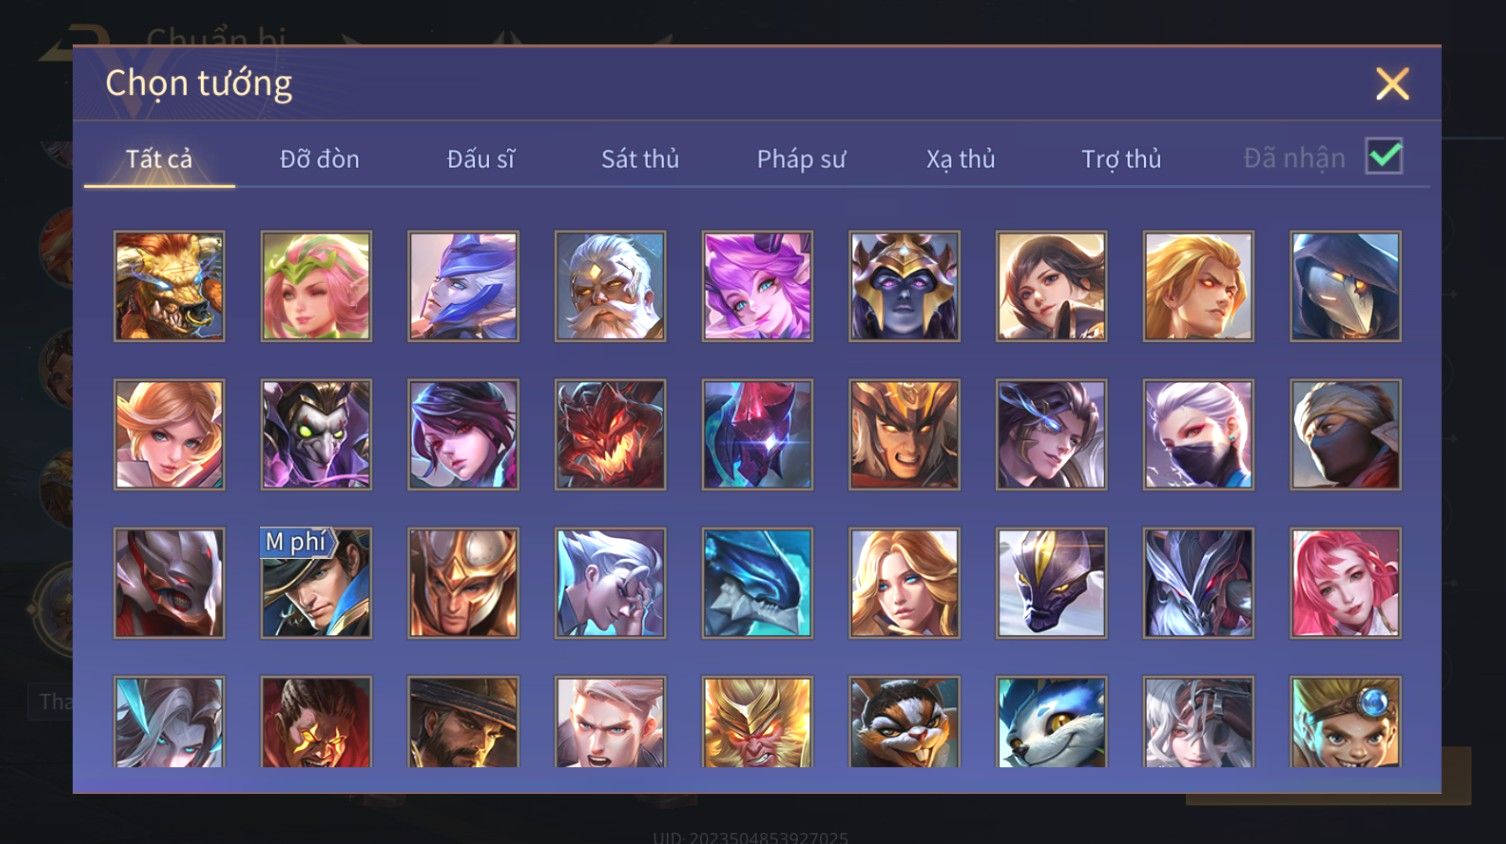
Task: Select the red demon-faced hero portrait
Action: pos(610,434)
